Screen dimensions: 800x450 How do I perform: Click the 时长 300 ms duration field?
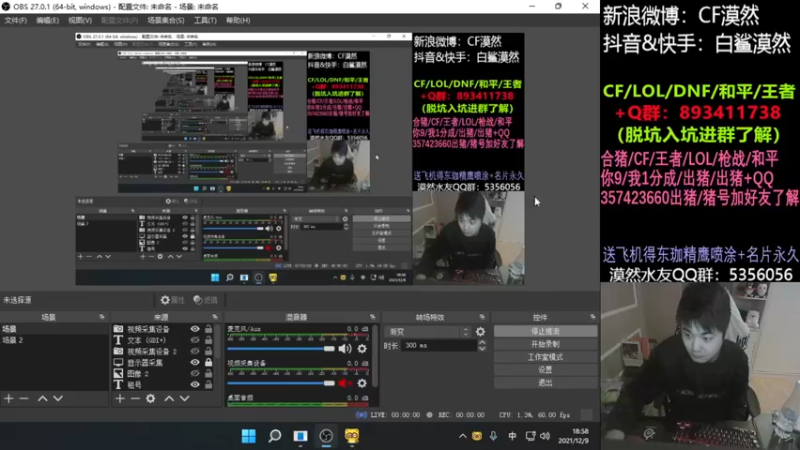point(439,345)
